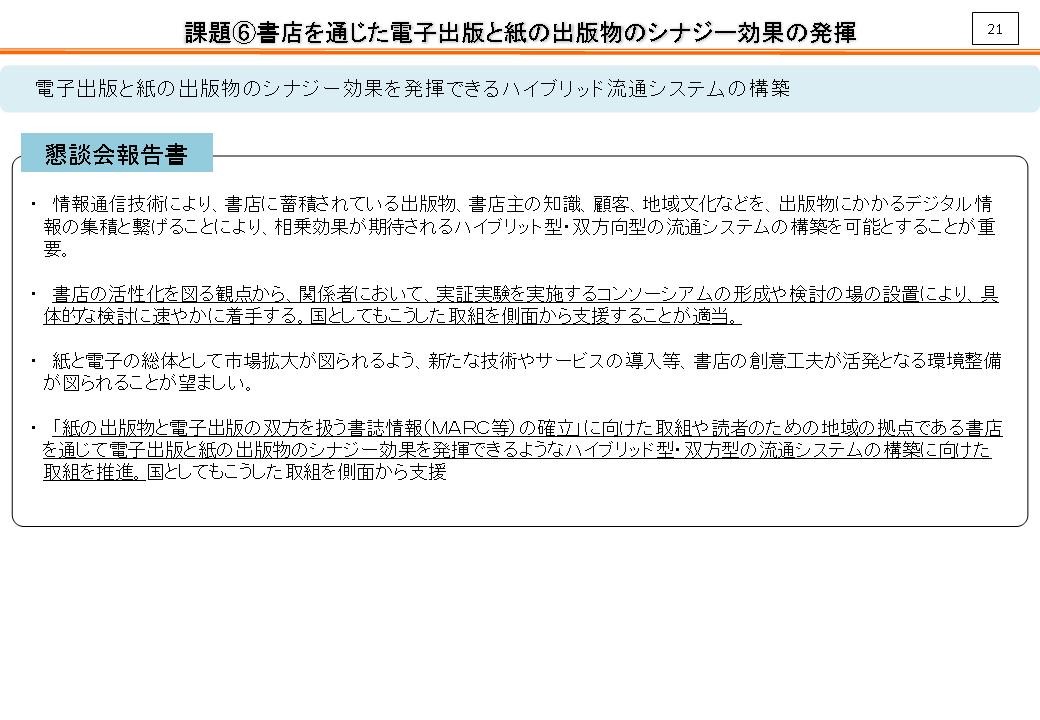The image size is (1040, 720).
Task: Click the page number 21 box
Action: point(995,29)
